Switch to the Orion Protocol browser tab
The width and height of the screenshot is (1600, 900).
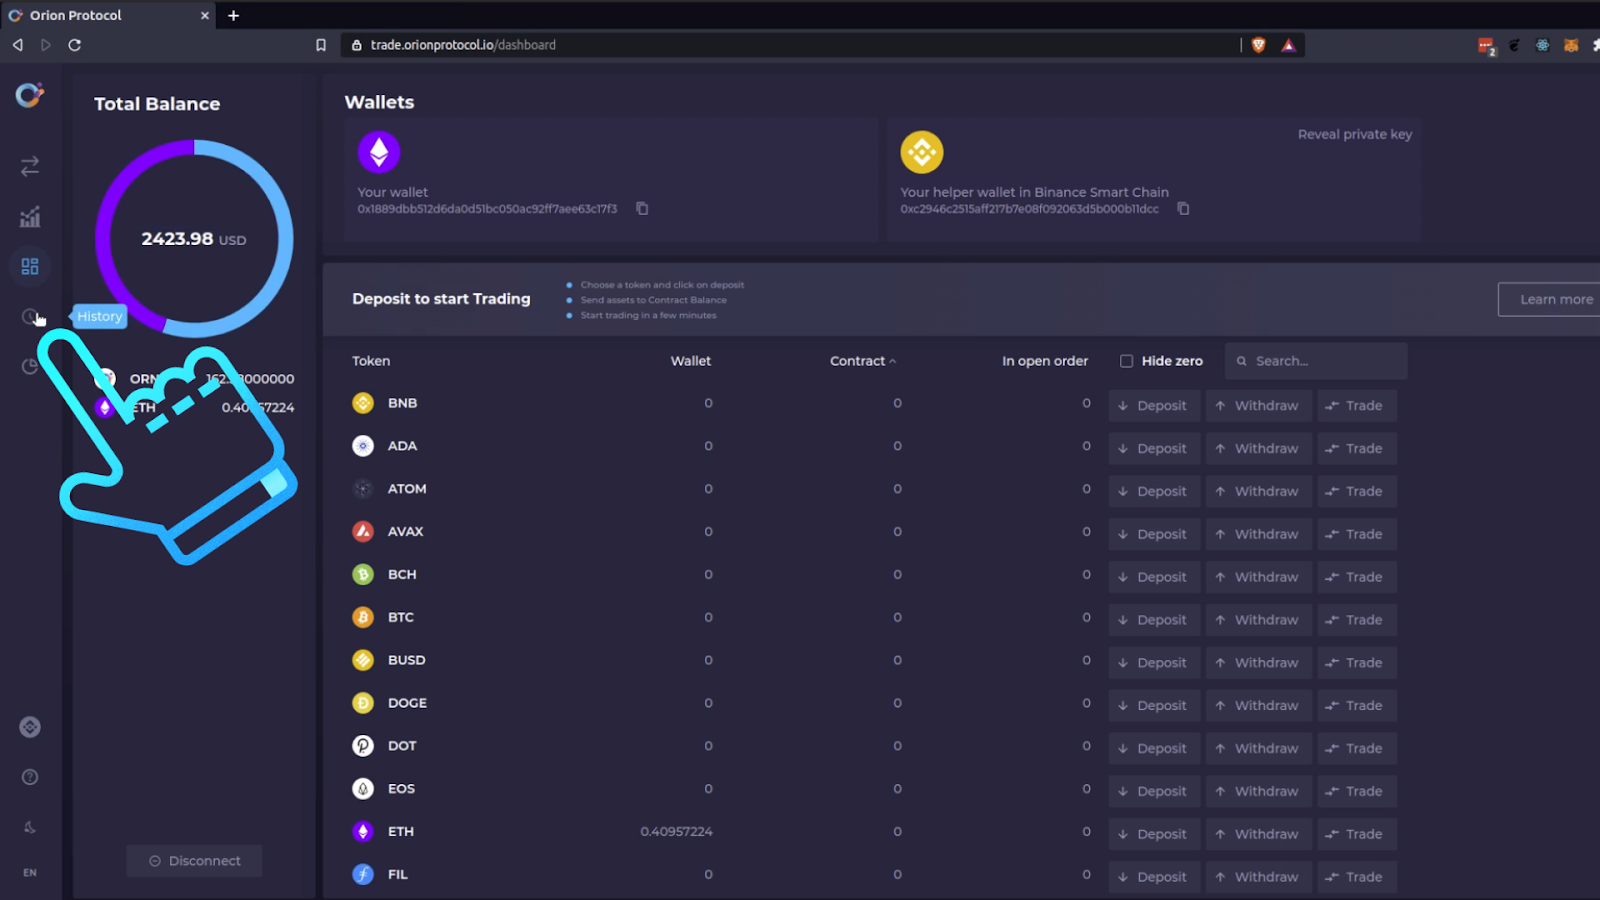coord(108,15)
